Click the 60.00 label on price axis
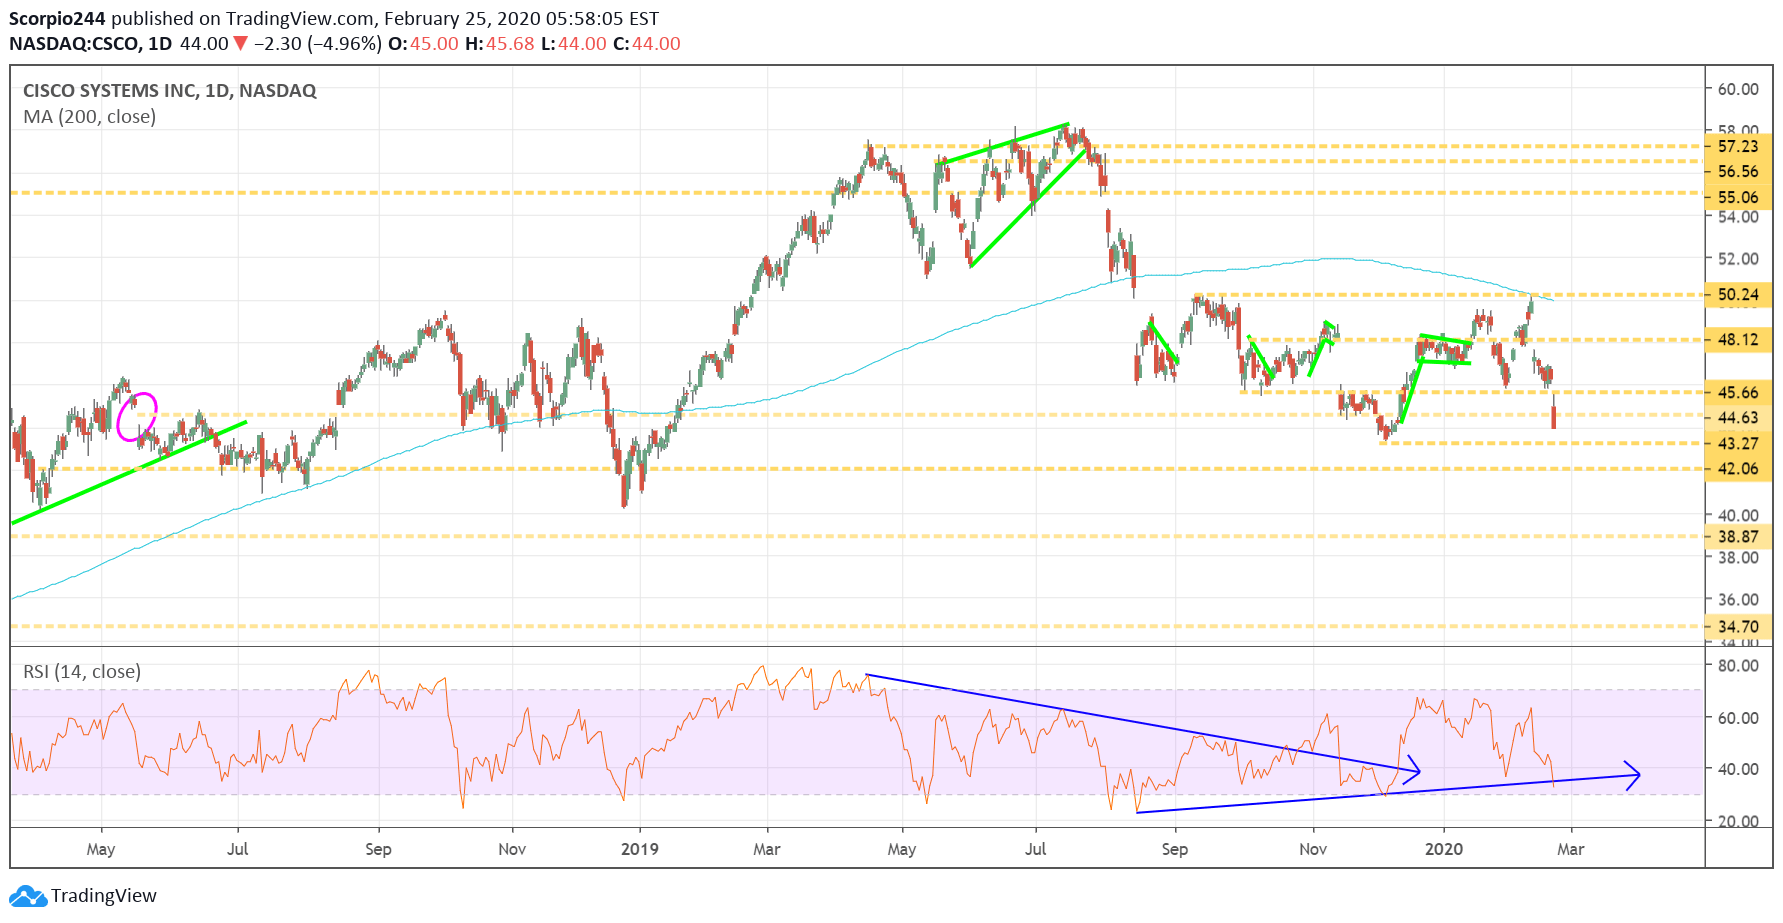This screenshot has height=923, width=1783. pyautogui.click(x=1738, y=89)
